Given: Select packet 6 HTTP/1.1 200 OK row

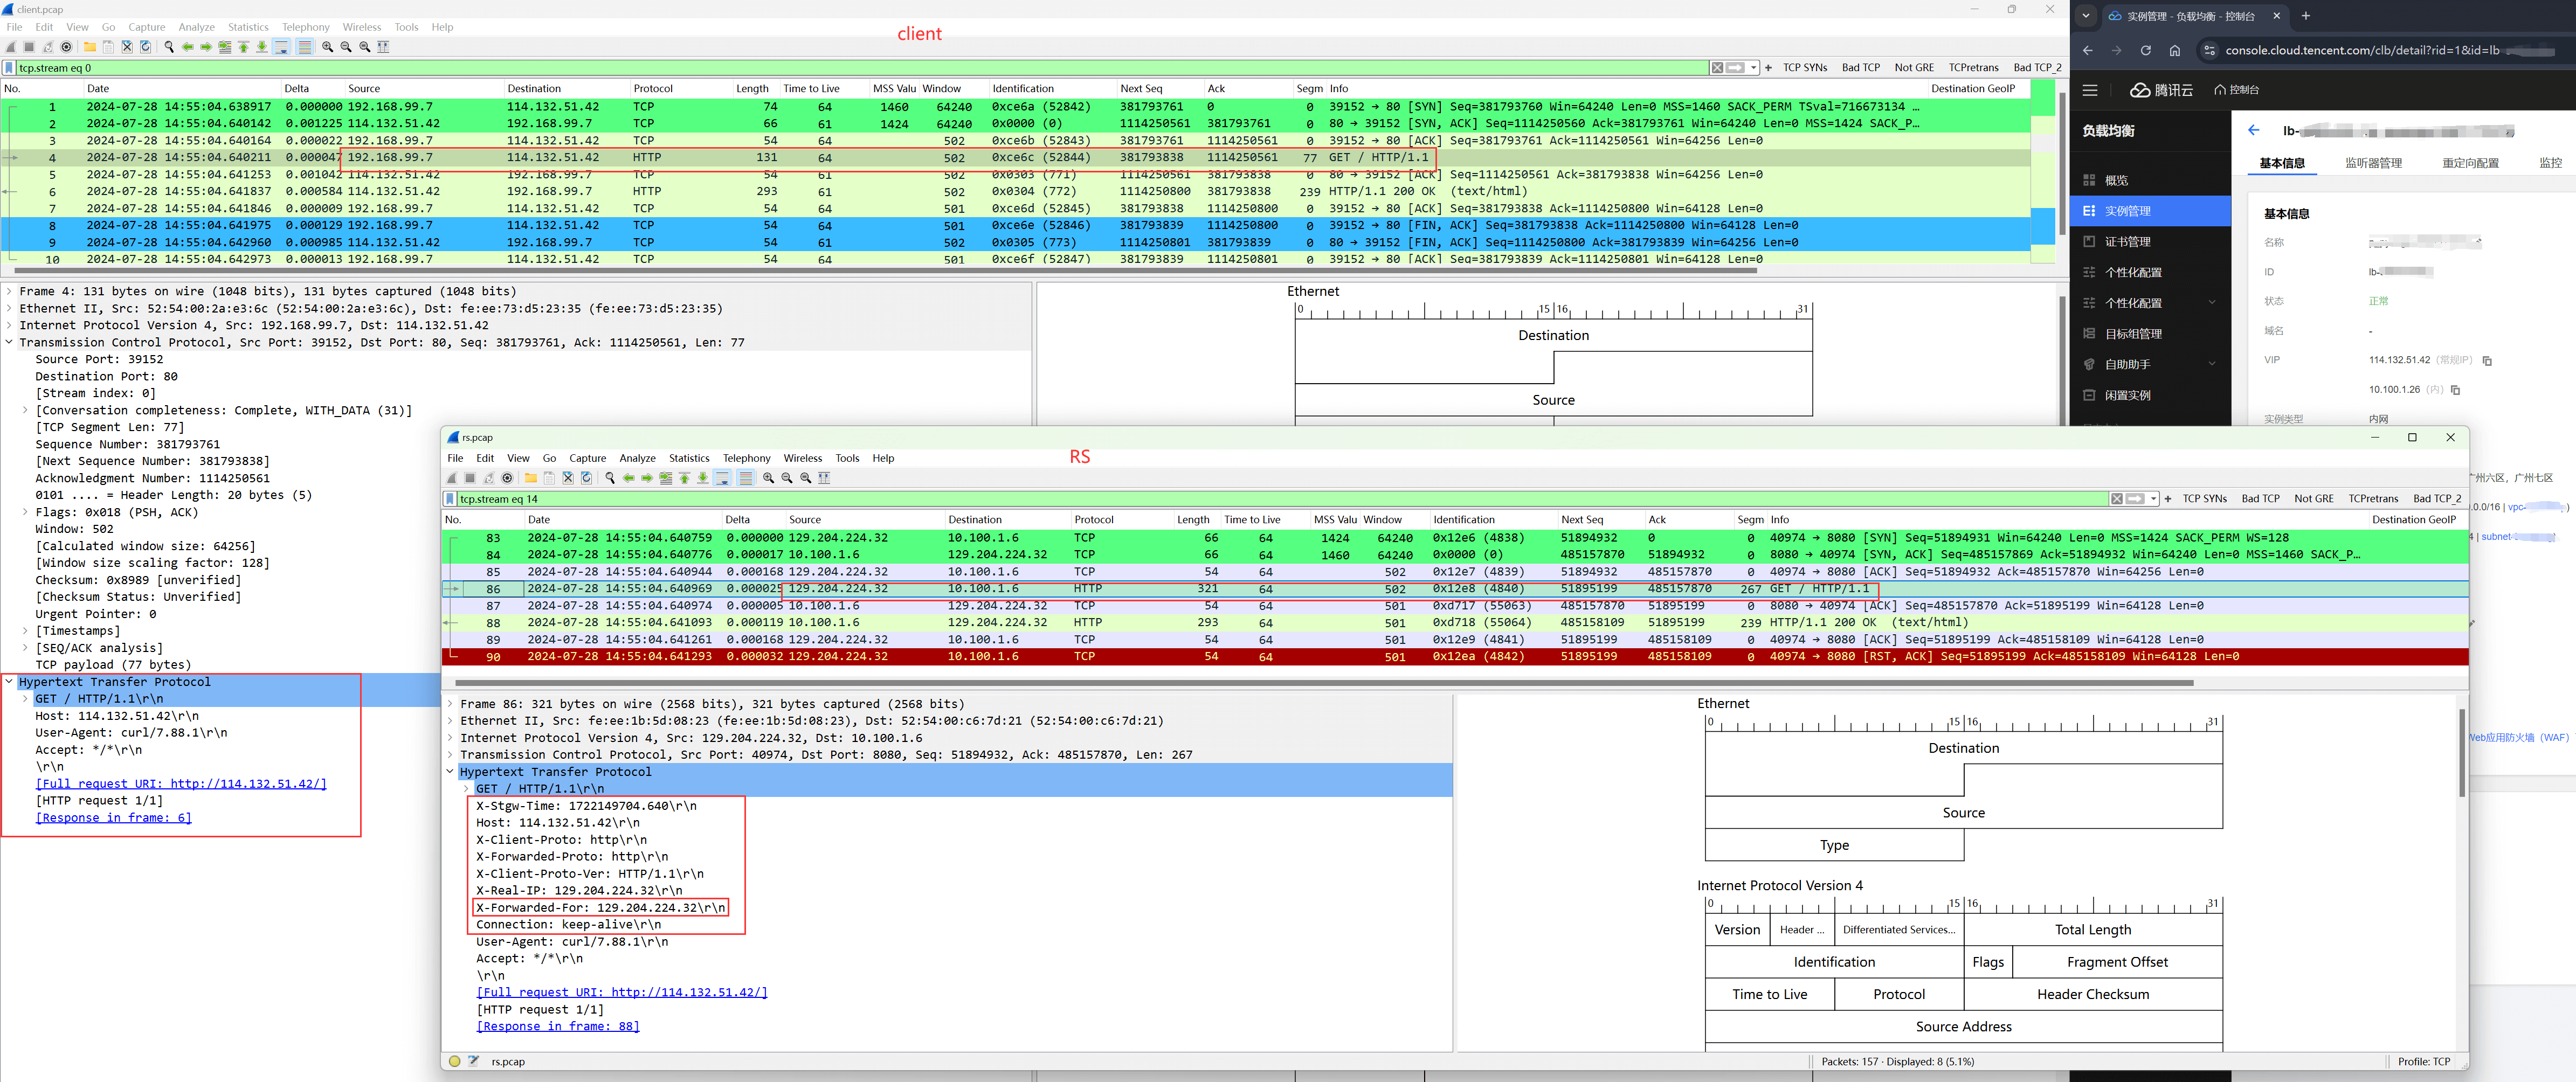Looking at the screenshot, I should pyautogui.click(x=1015, y=191).
